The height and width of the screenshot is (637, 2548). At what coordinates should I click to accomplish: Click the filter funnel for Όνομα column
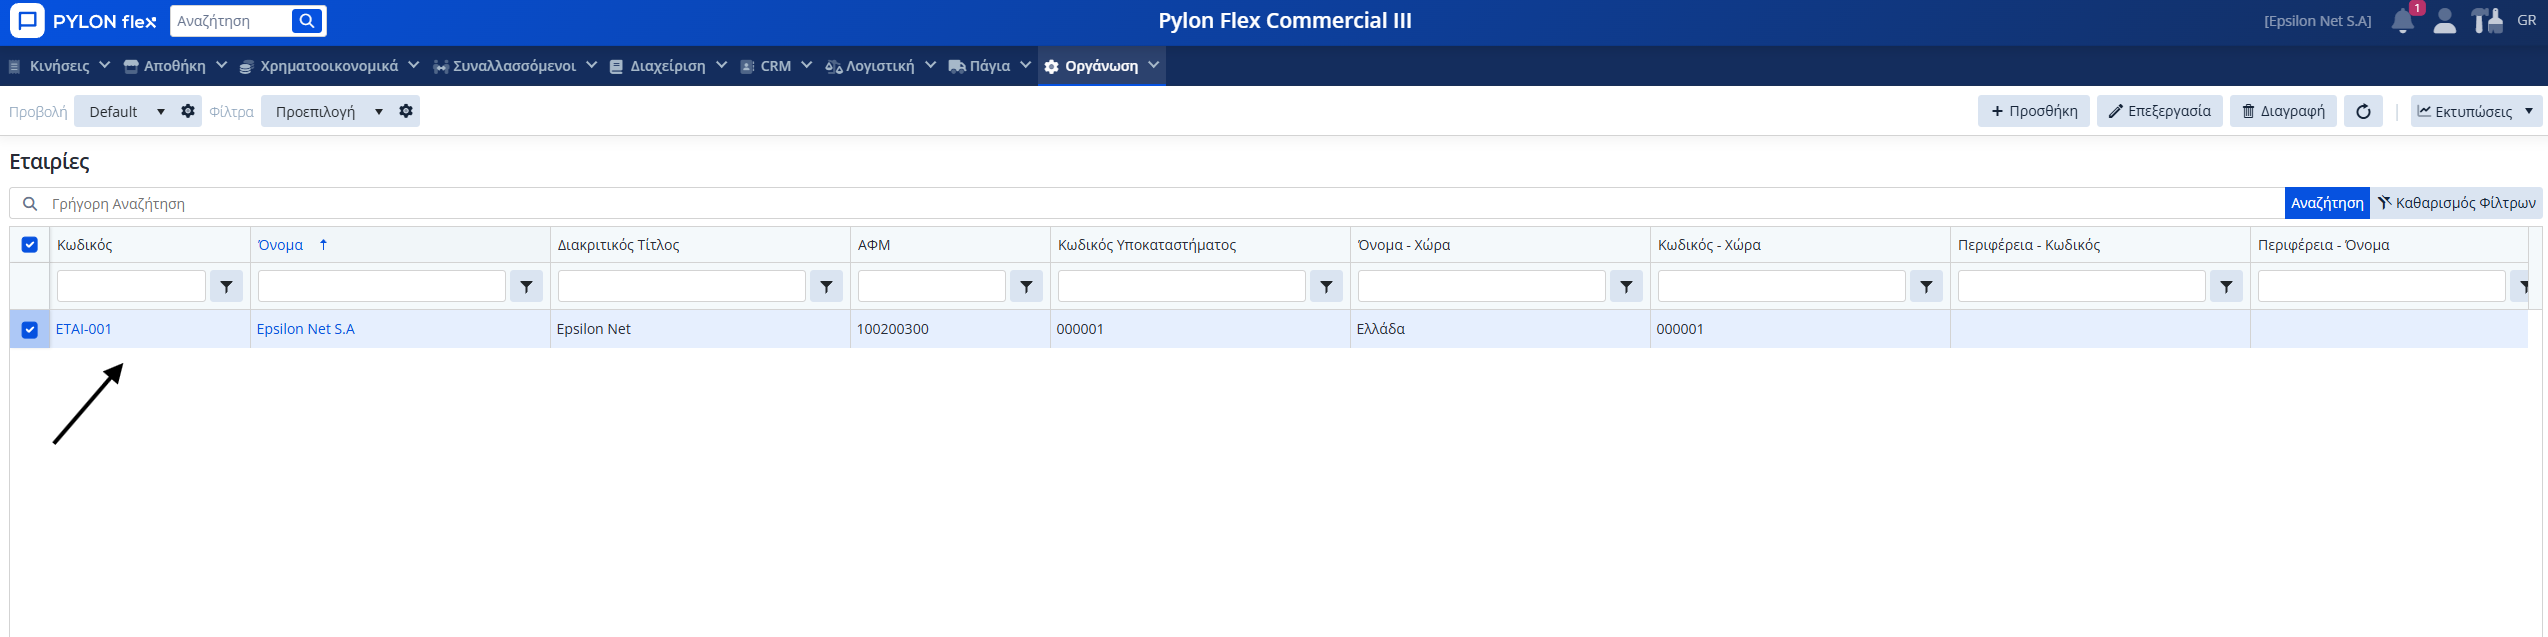click(526, 286)
